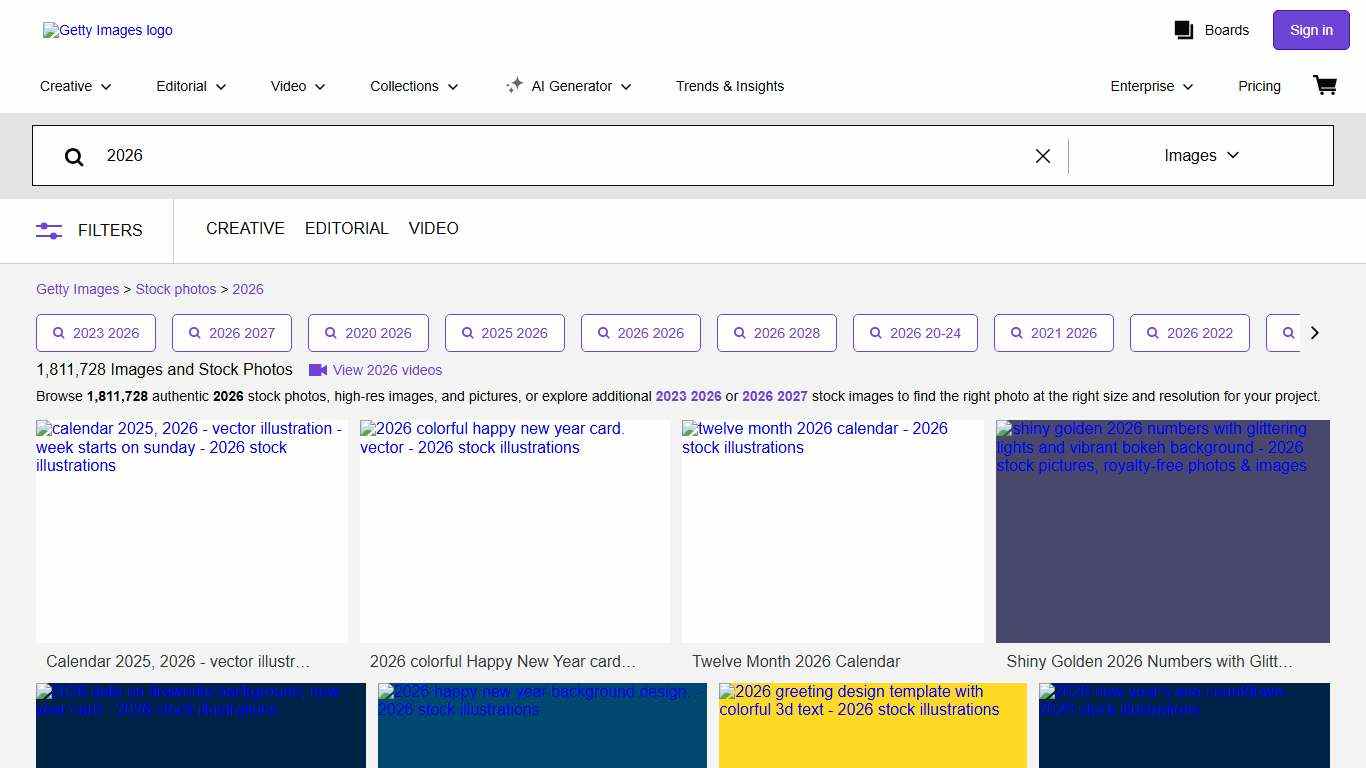Viewport: 1366px width, 768px height.
Task: Click the AI Generator sparkle icon
Action: 514,86
